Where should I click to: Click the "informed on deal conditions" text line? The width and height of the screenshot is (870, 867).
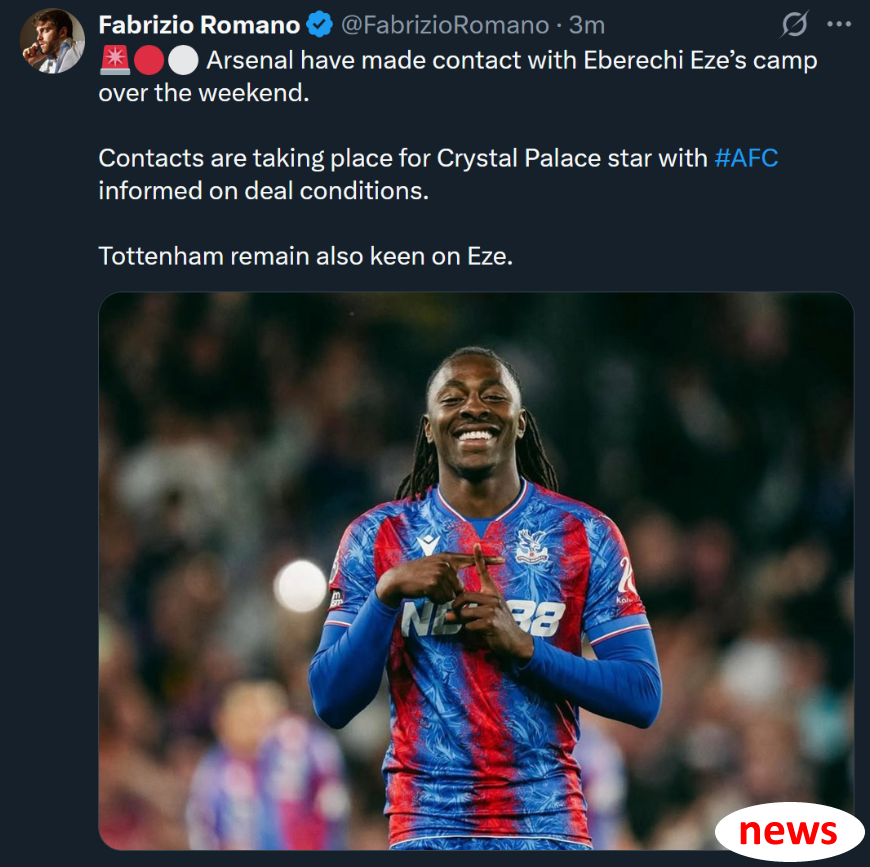coord(264,191)
